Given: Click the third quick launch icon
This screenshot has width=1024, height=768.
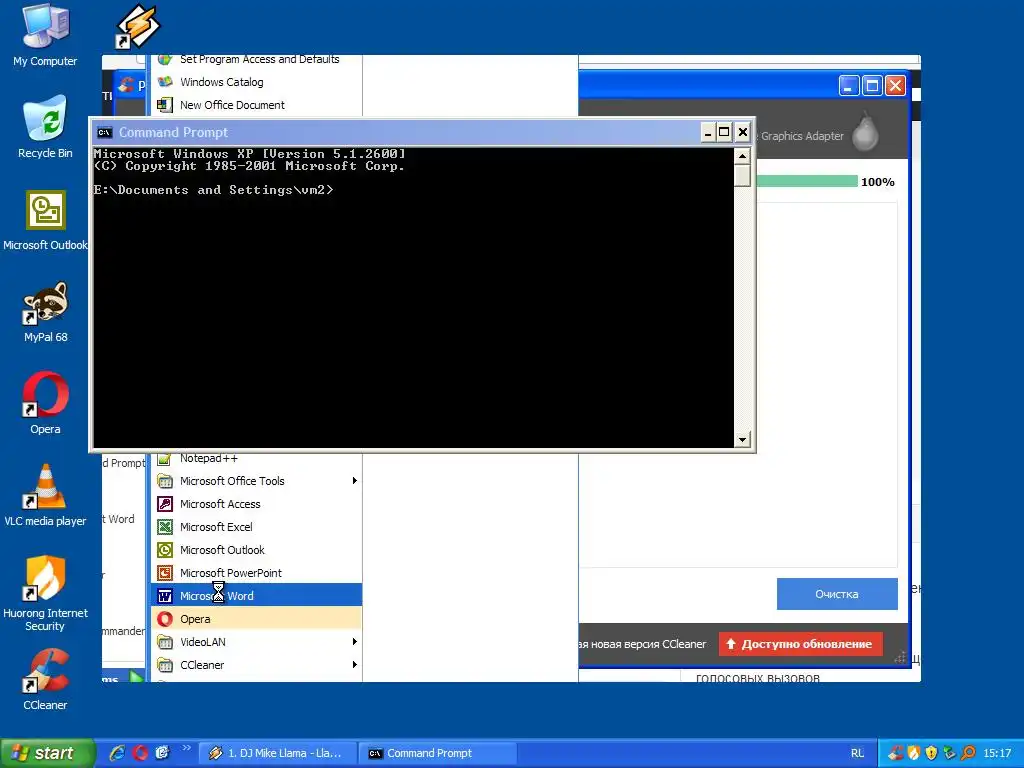Looking at the screenshot, I should click(x=162, y=753).
